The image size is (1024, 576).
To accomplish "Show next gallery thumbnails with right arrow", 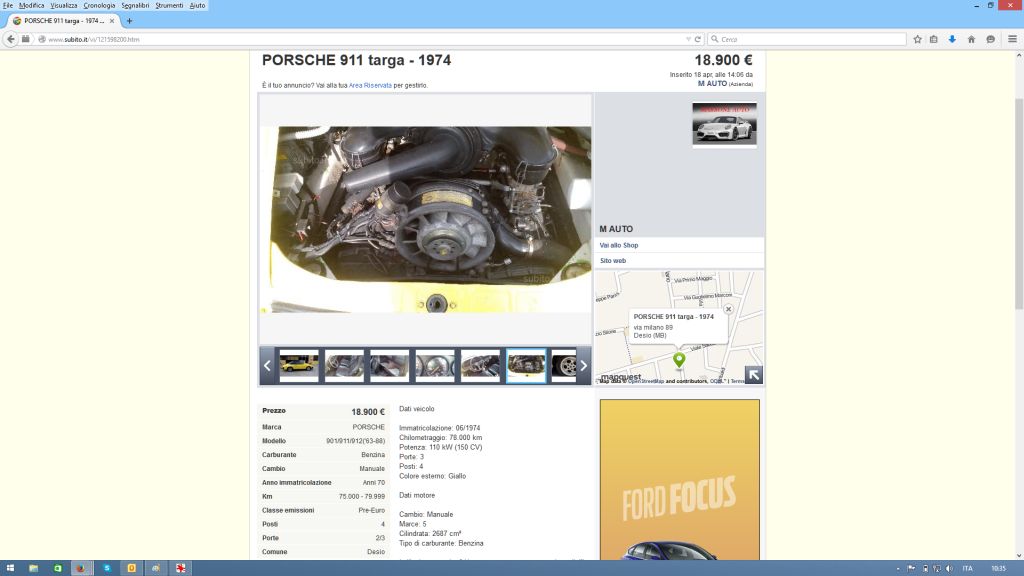I will pos(584,366).
